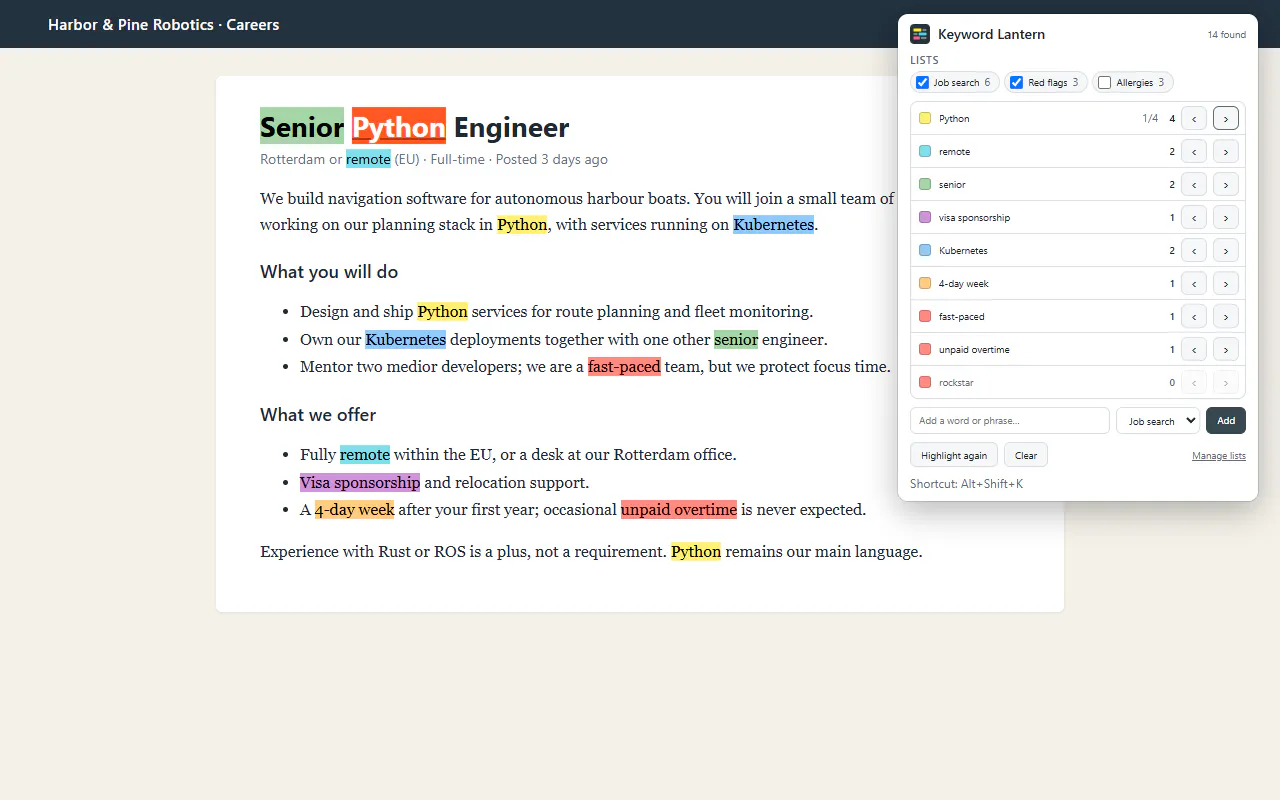Open the Manage lists link
The width and height of the screenshot is (1280, 800).
[x=1219, y=456]
